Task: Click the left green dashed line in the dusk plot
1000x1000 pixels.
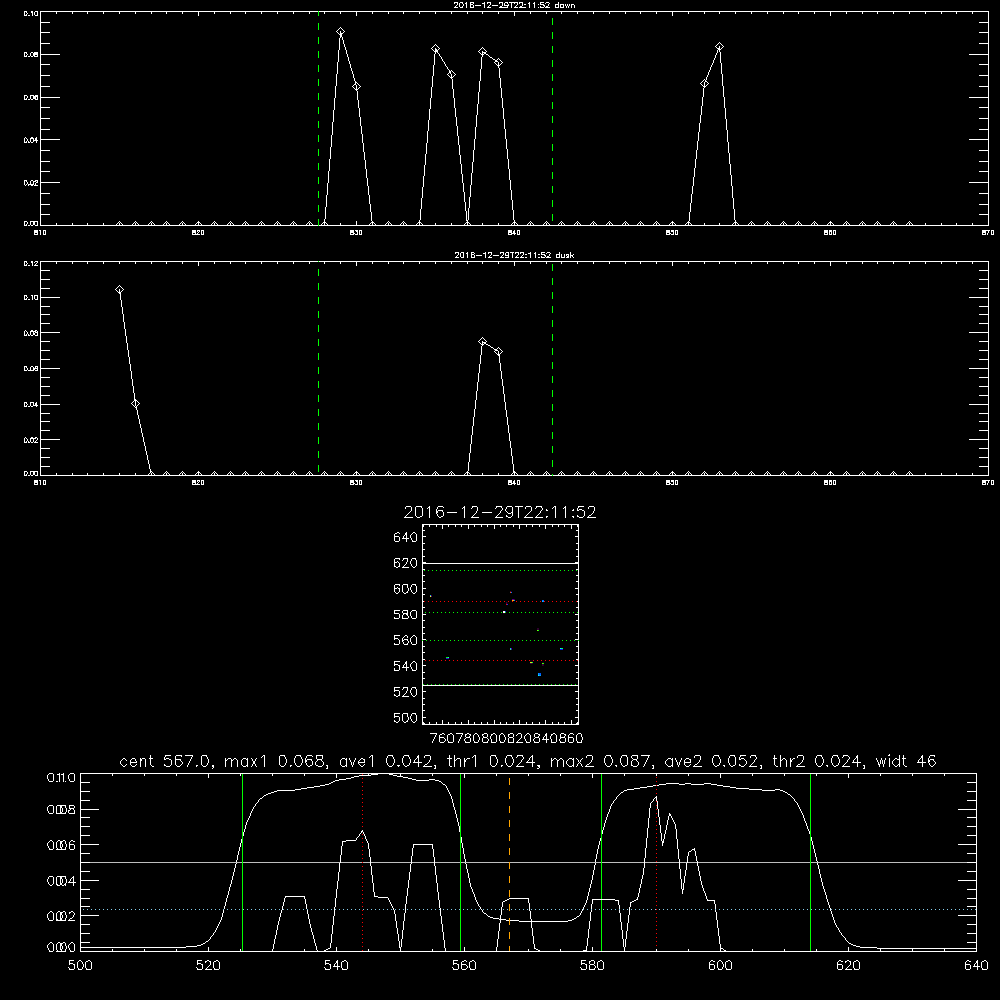Action: click(x=318, y=369)
